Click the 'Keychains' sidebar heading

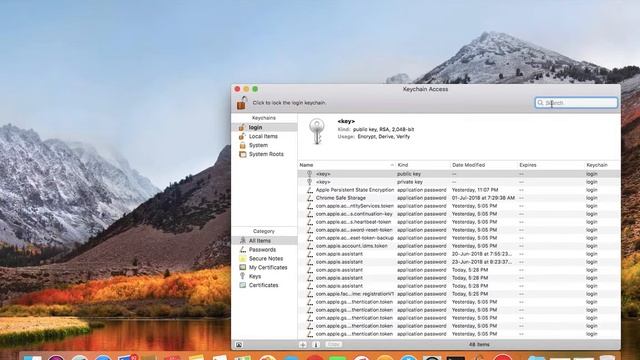pyautogui.click(x=264, y=118)
